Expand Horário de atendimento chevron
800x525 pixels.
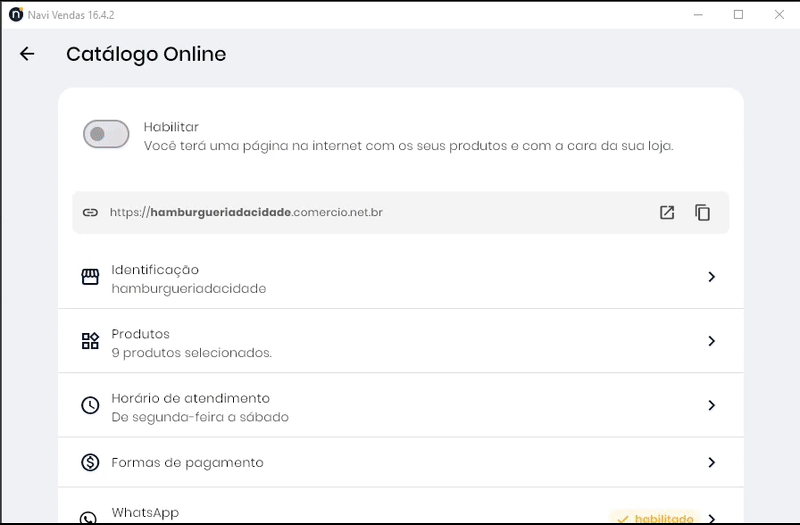coord(711,405)
